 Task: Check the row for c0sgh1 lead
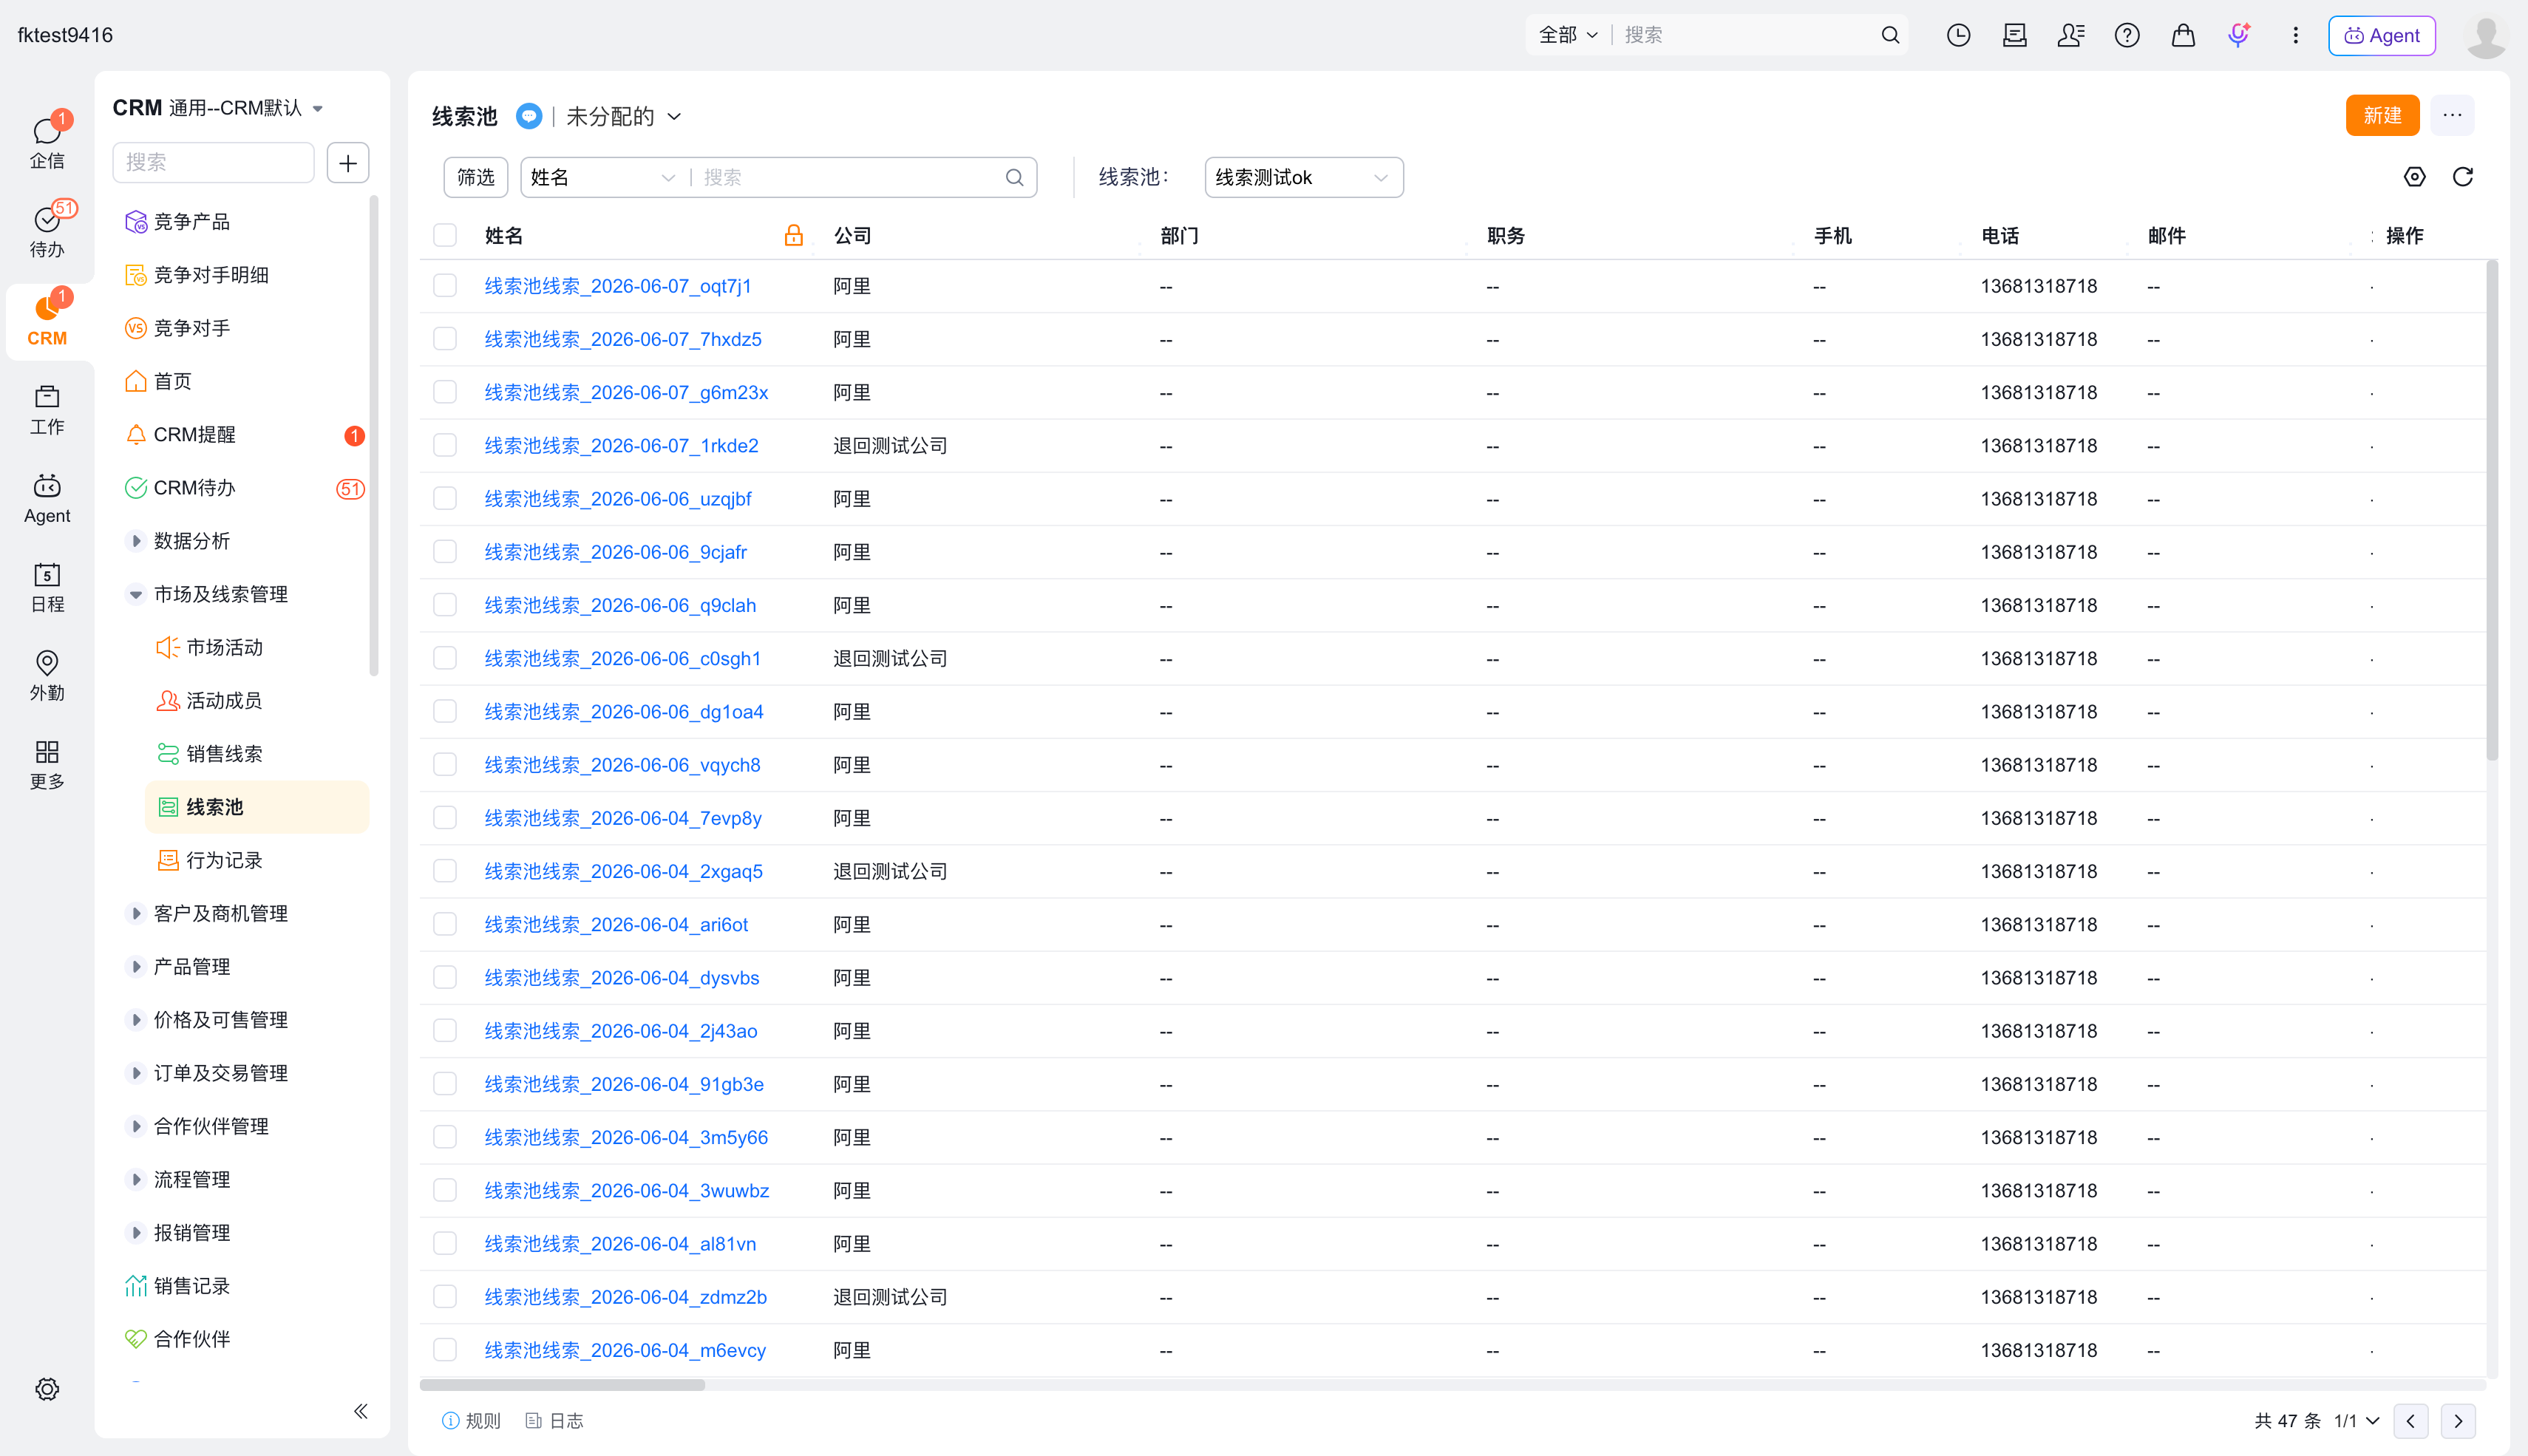click(445, 658)
